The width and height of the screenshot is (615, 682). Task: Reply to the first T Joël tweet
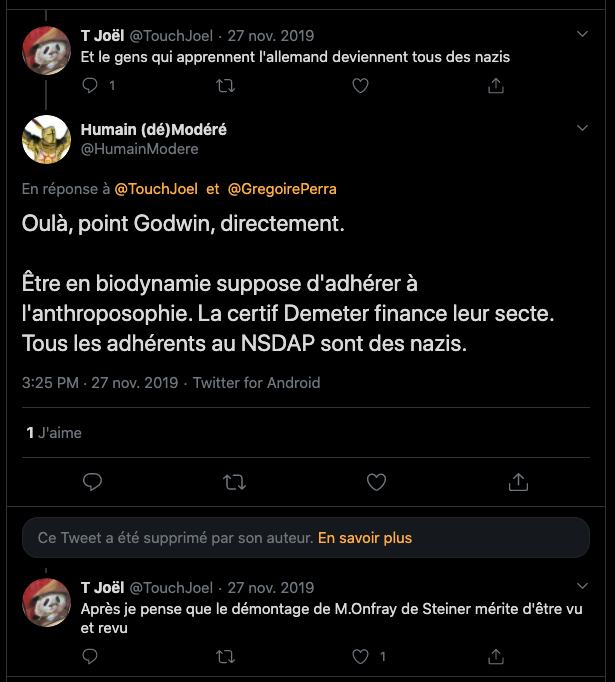(x=90, y=86)
